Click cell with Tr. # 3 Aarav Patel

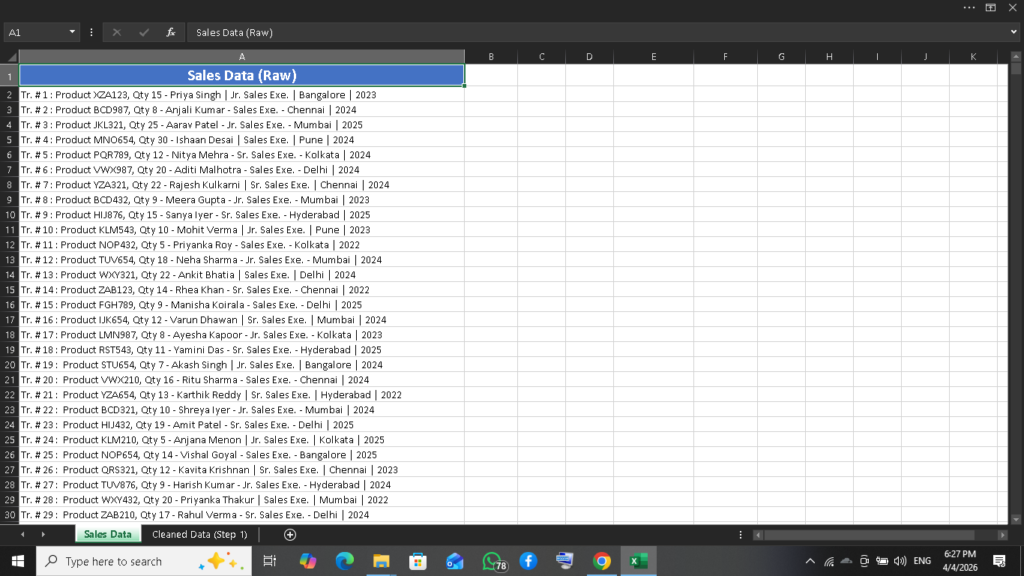point(242,125)
